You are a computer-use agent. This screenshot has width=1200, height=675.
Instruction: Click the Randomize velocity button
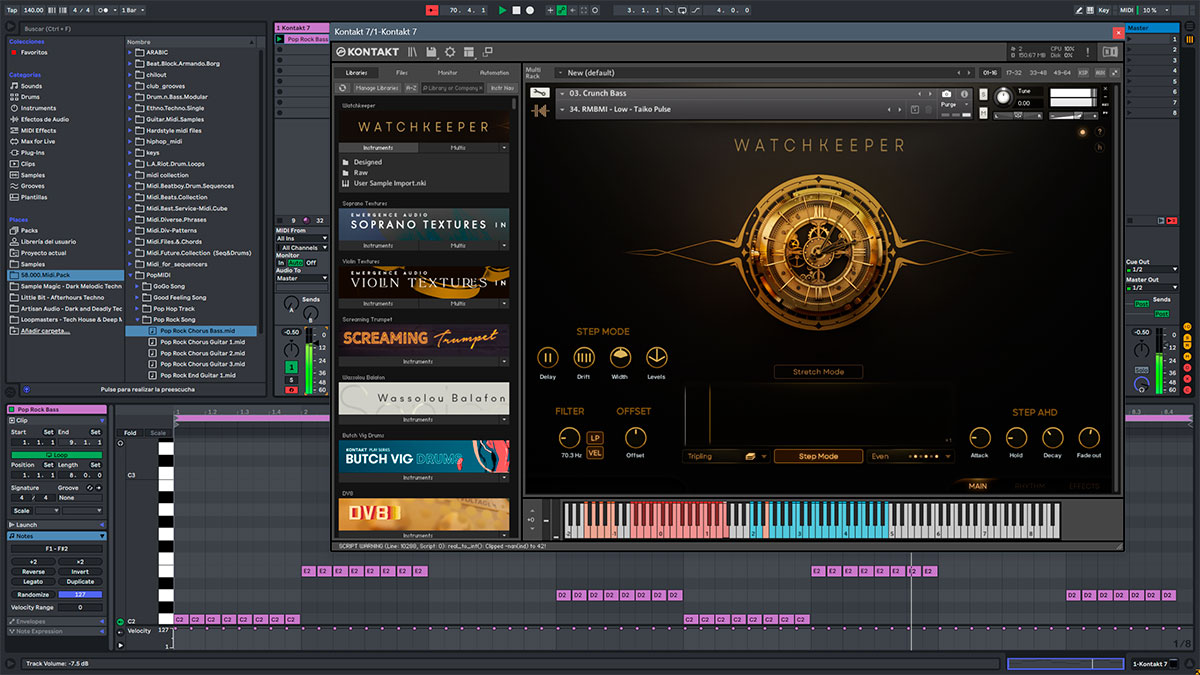33,594
